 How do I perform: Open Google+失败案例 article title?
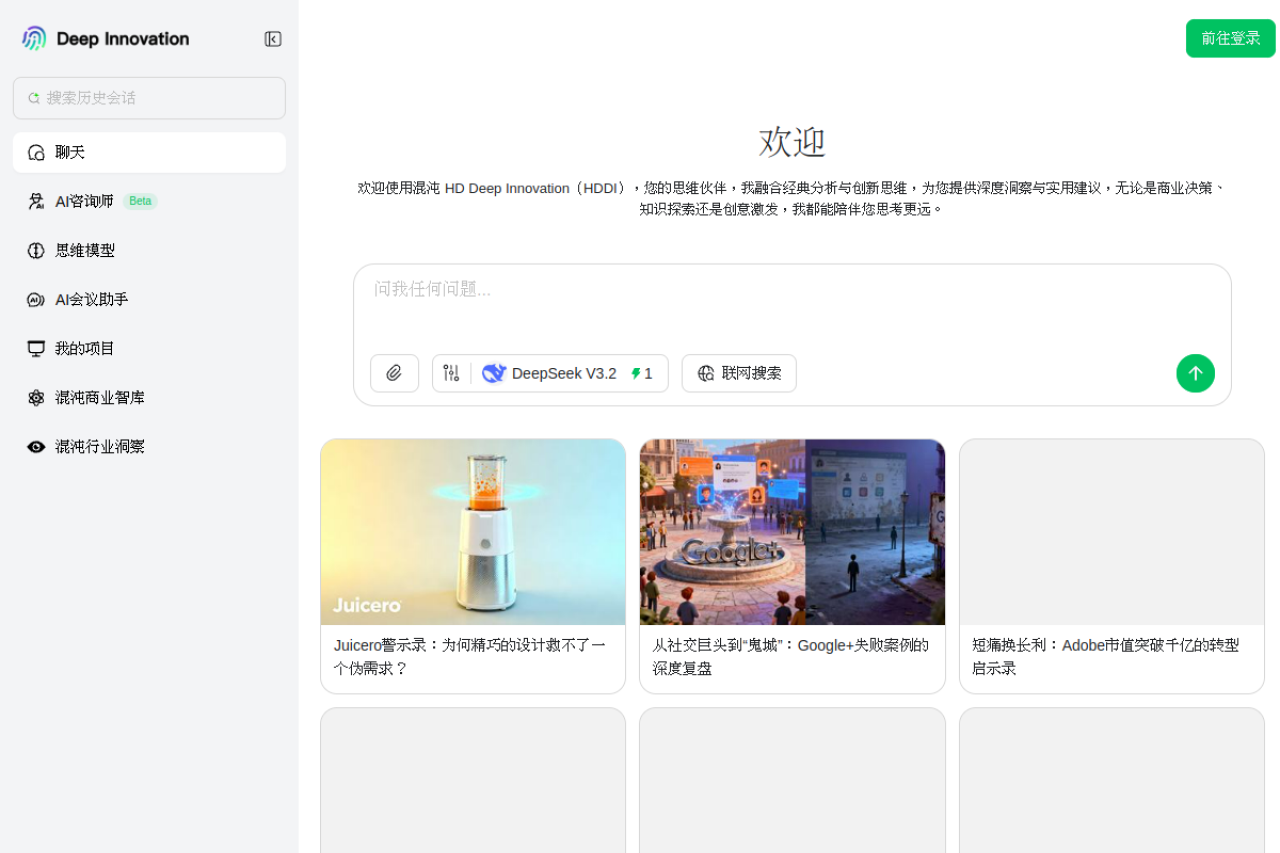(x=791, y=657)
